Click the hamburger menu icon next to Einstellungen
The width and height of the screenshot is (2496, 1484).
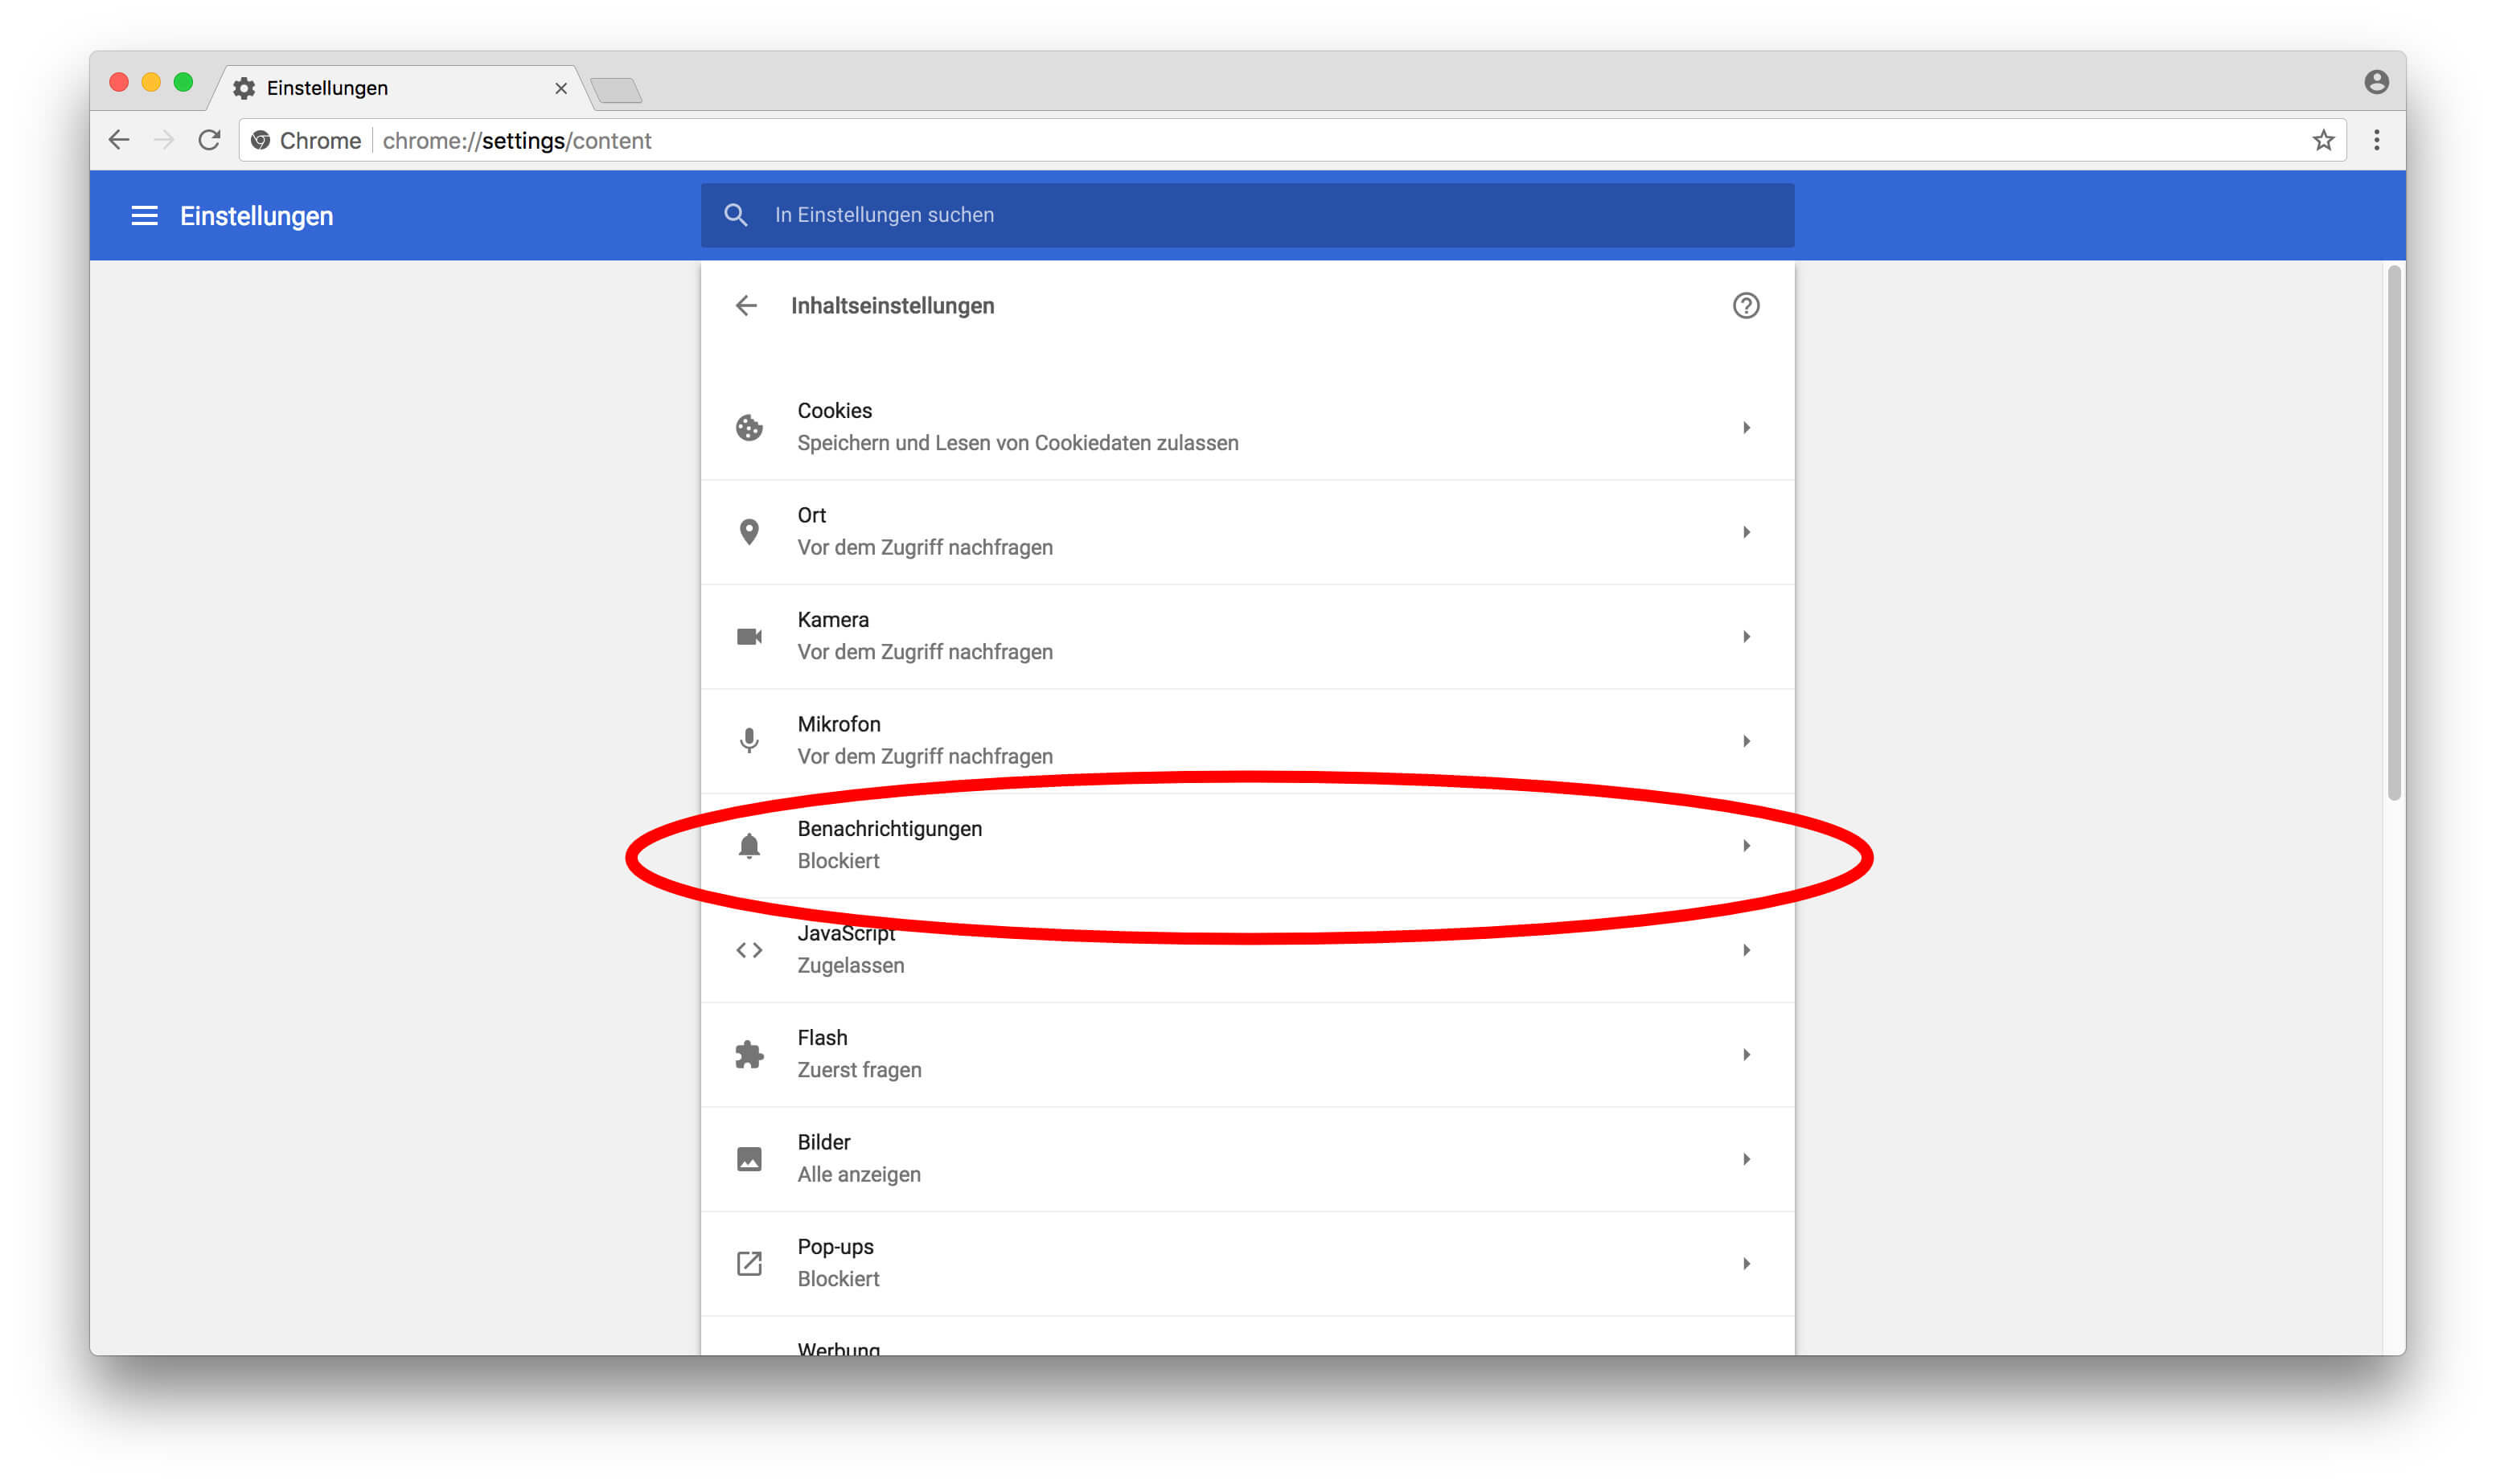click(x=144, y=216)
